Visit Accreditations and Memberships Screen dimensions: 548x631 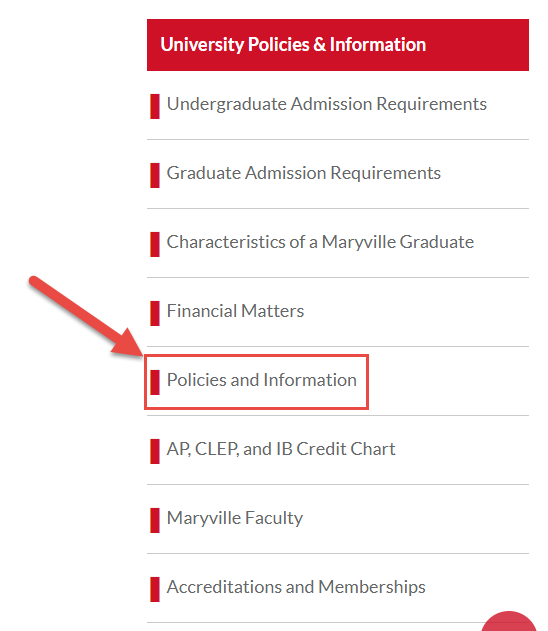pos(296,587)
